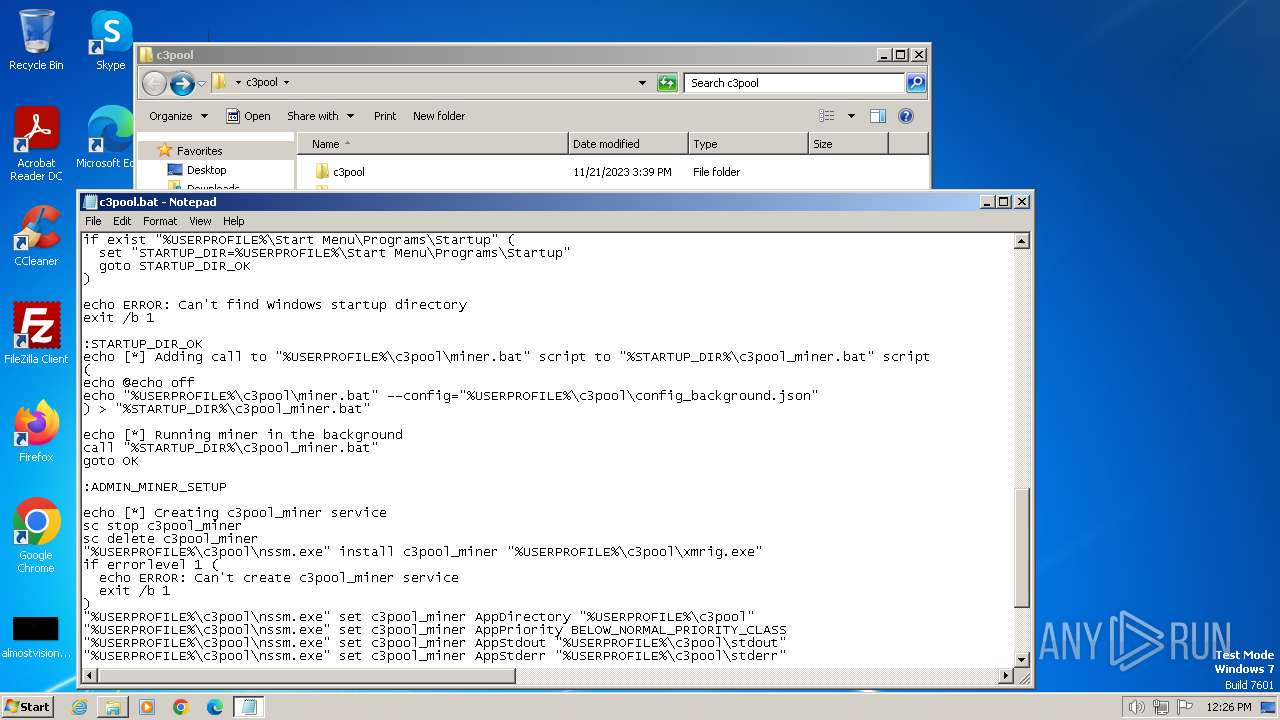Image resolution: width=1280 pixels, height=720 pixels.
Task: Open Notepad's View menu
Action: pyautogui.click(x=200, y=221)
